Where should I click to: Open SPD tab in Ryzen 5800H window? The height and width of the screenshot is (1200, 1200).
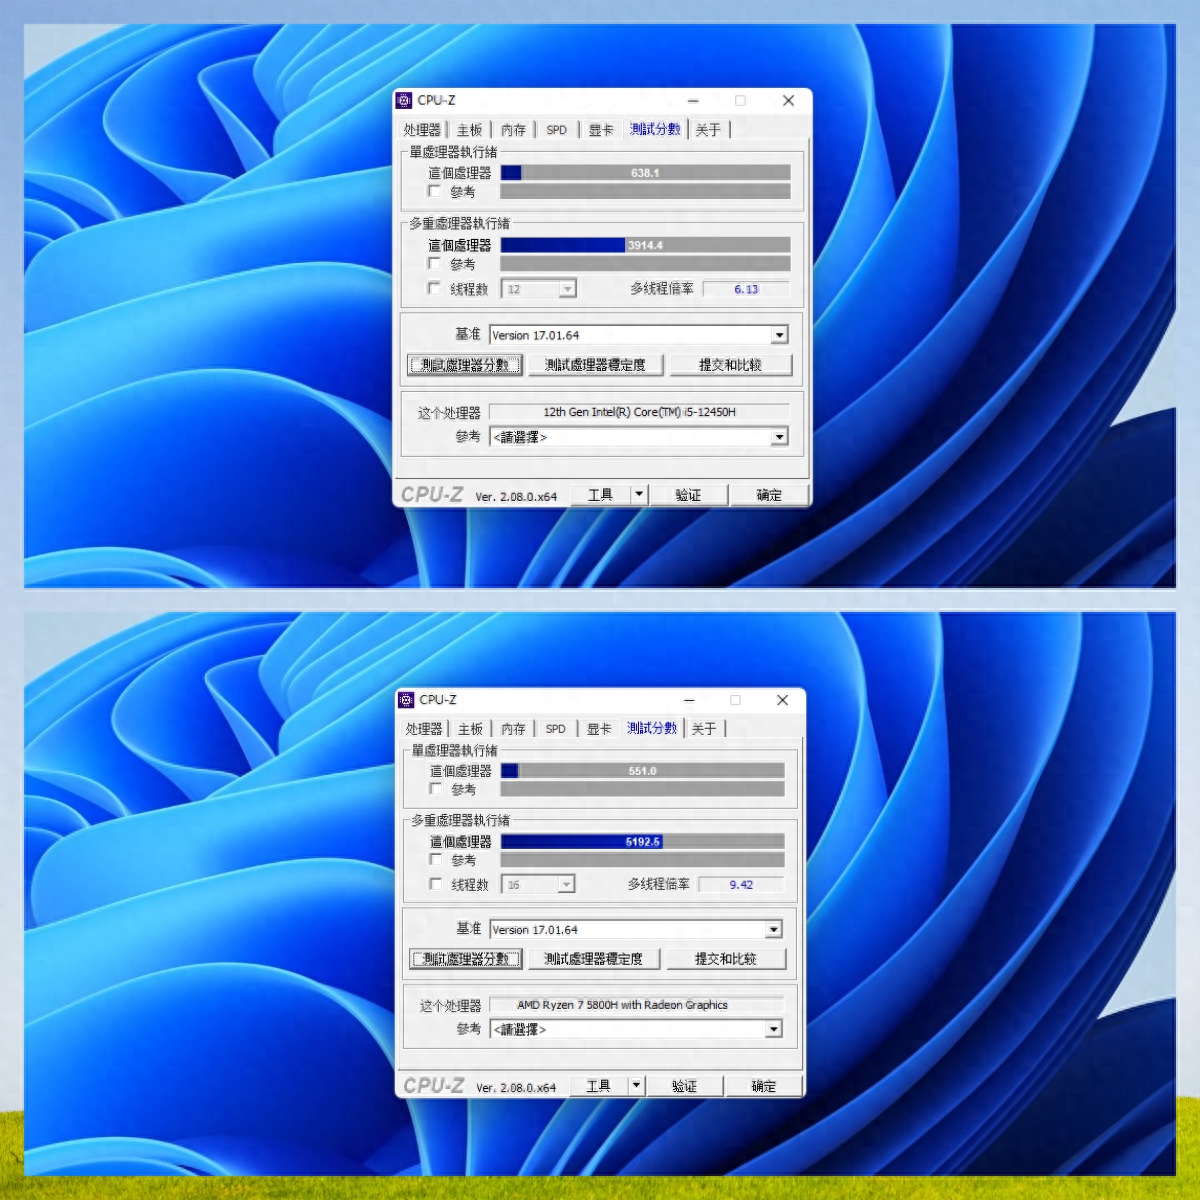click(556, 729)
